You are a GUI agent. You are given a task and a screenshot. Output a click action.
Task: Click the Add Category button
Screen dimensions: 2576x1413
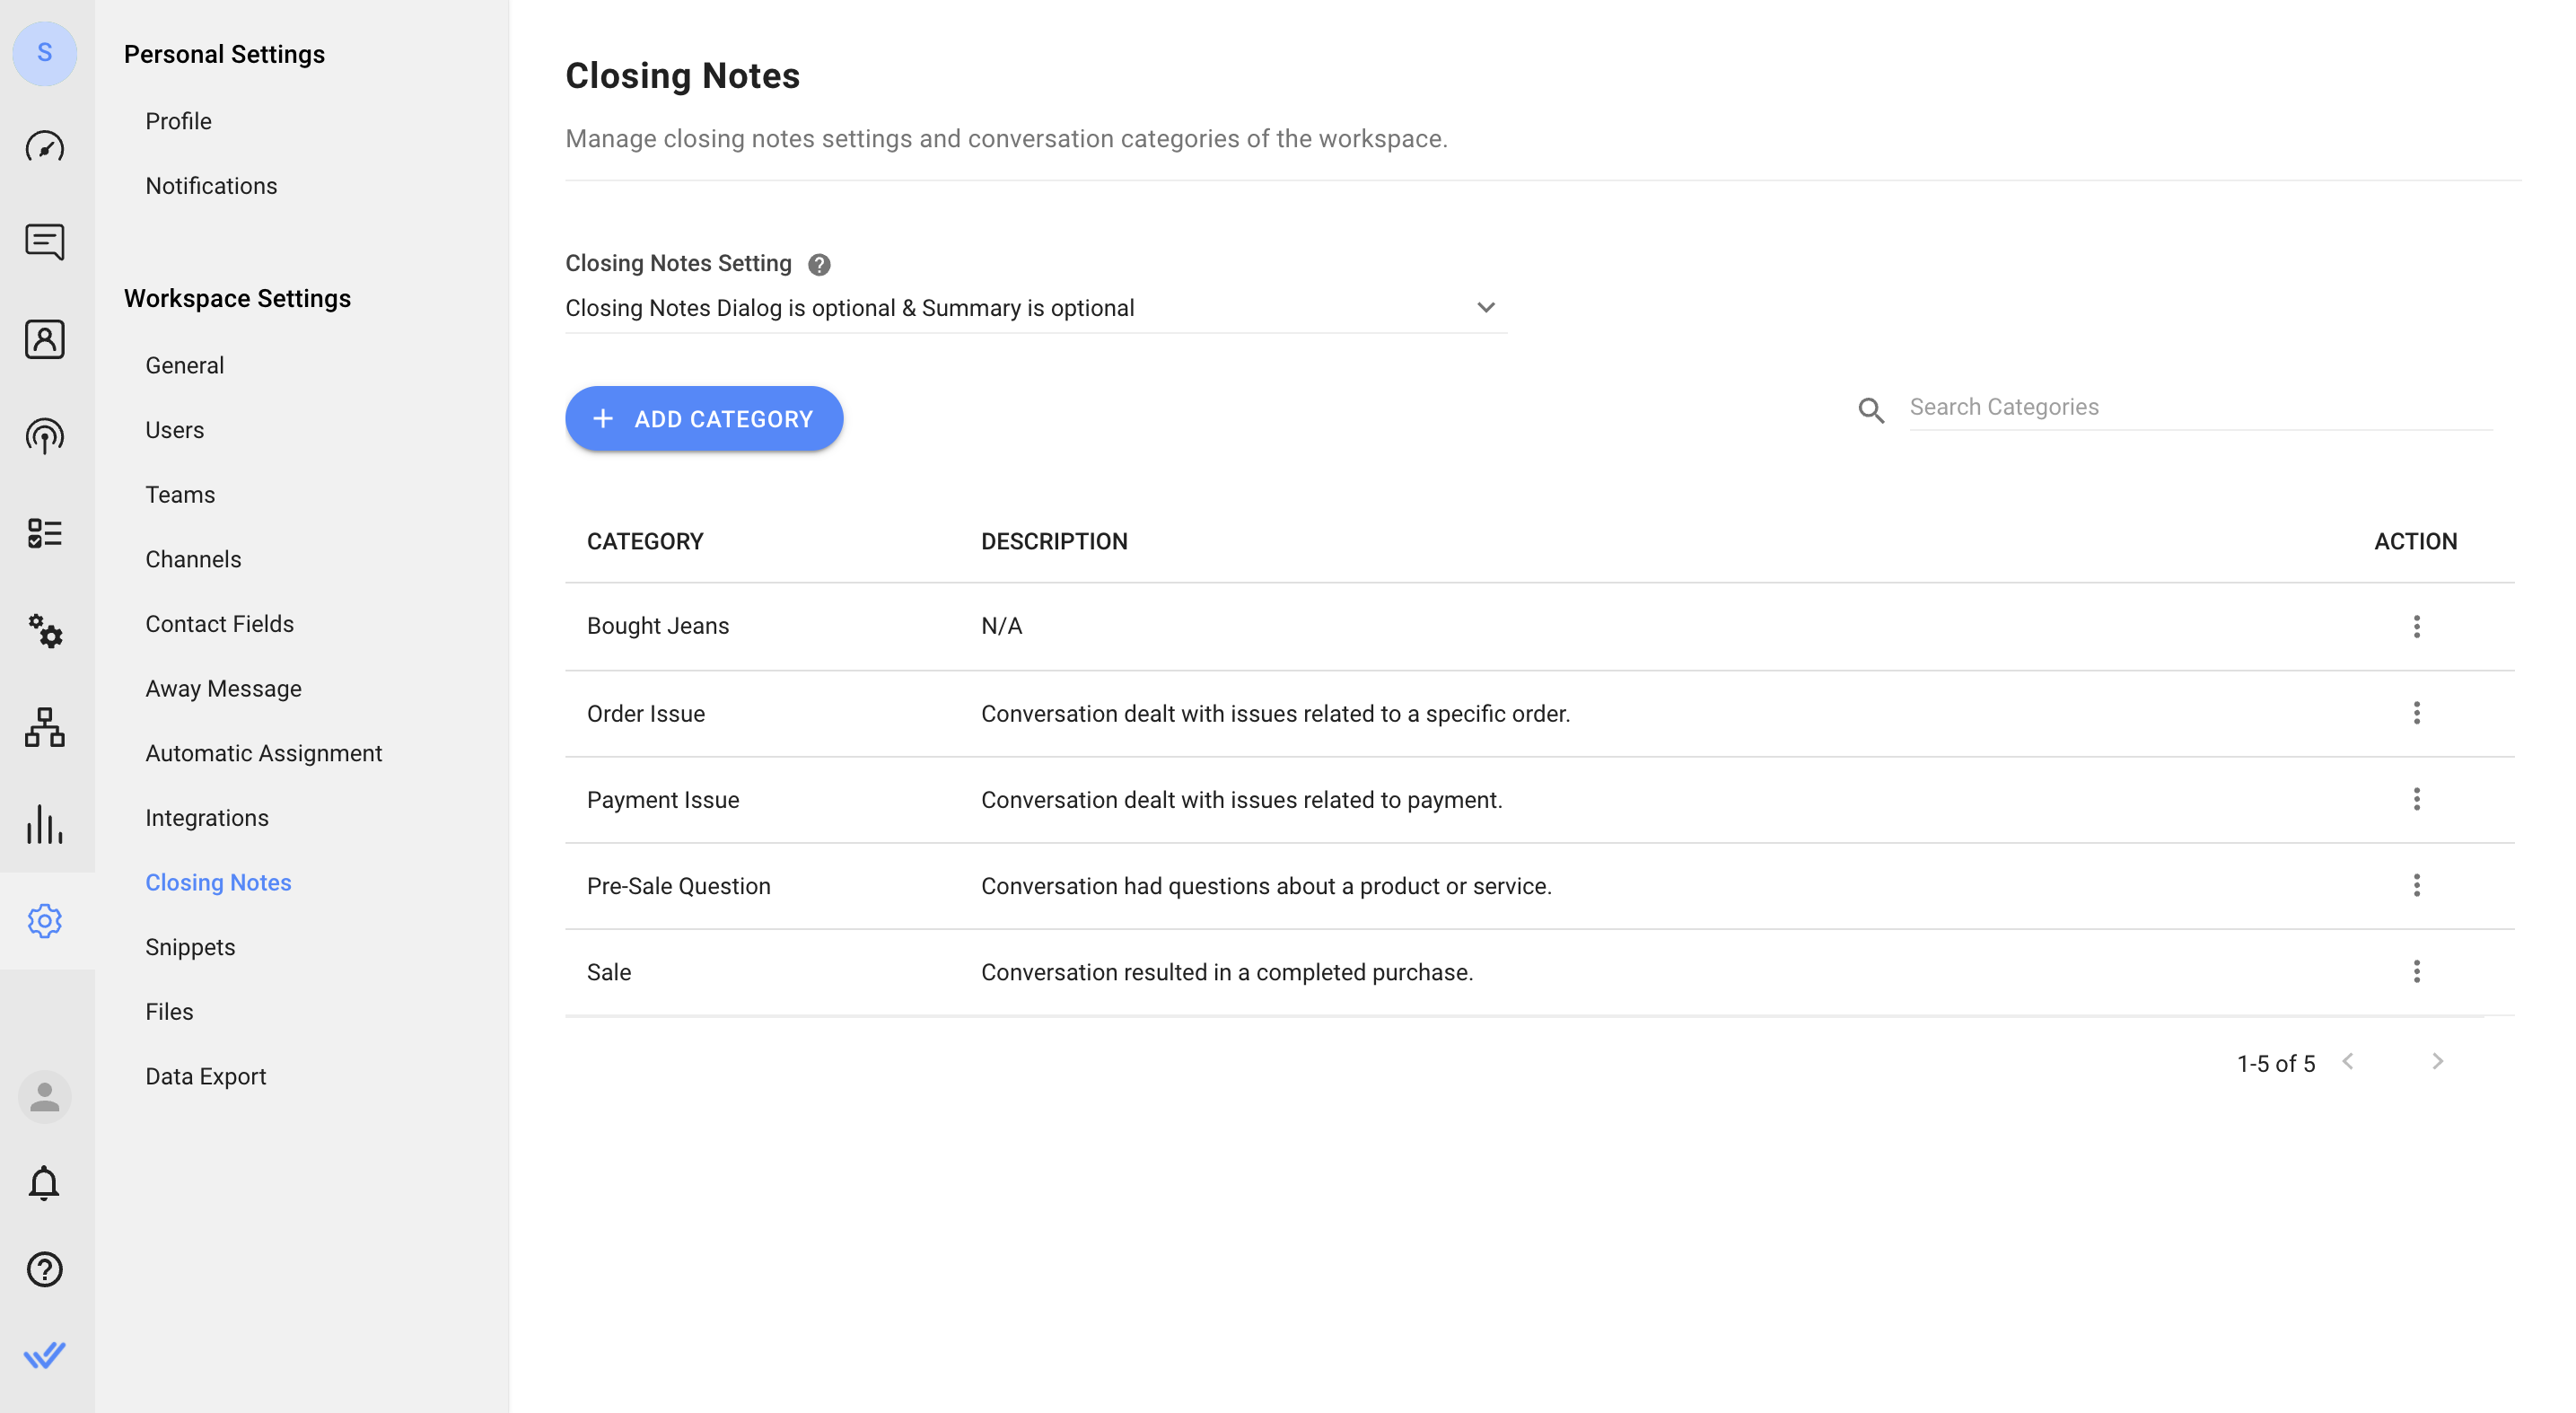coord(704,419)
